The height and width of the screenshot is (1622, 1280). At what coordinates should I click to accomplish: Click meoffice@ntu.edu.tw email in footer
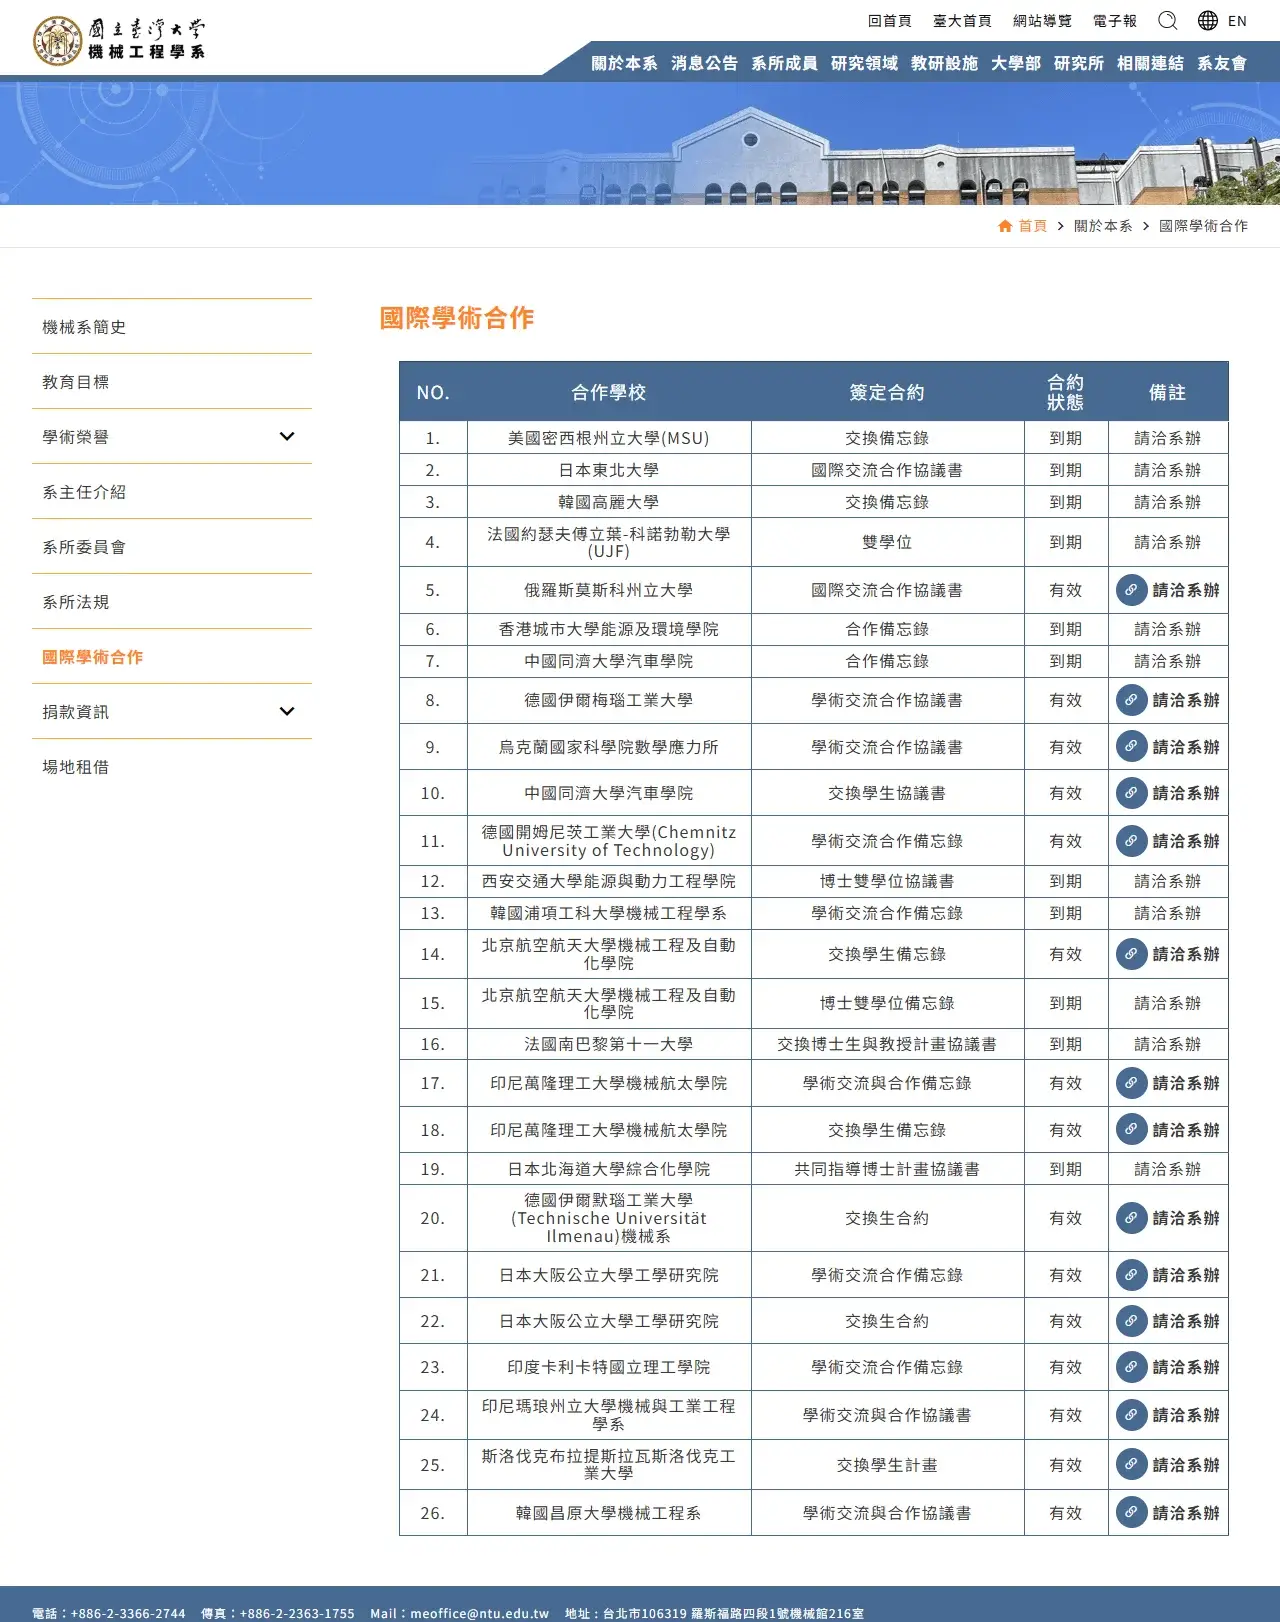pos(479,1613)
